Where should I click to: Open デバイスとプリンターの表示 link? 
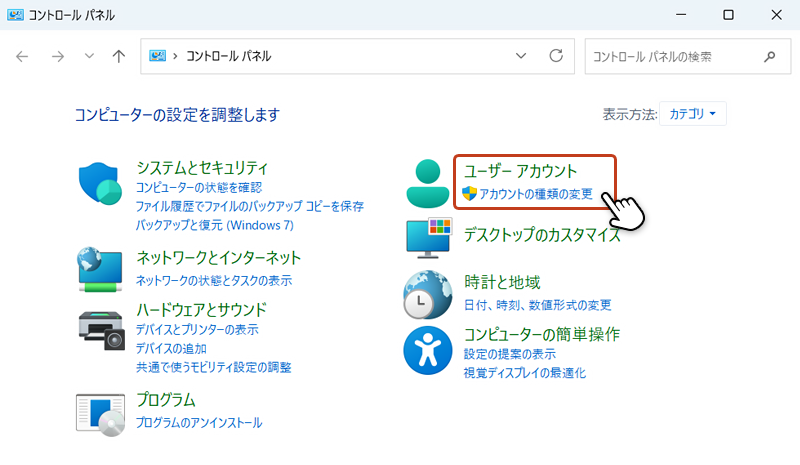pyautogui.click(x=197, y=330)
